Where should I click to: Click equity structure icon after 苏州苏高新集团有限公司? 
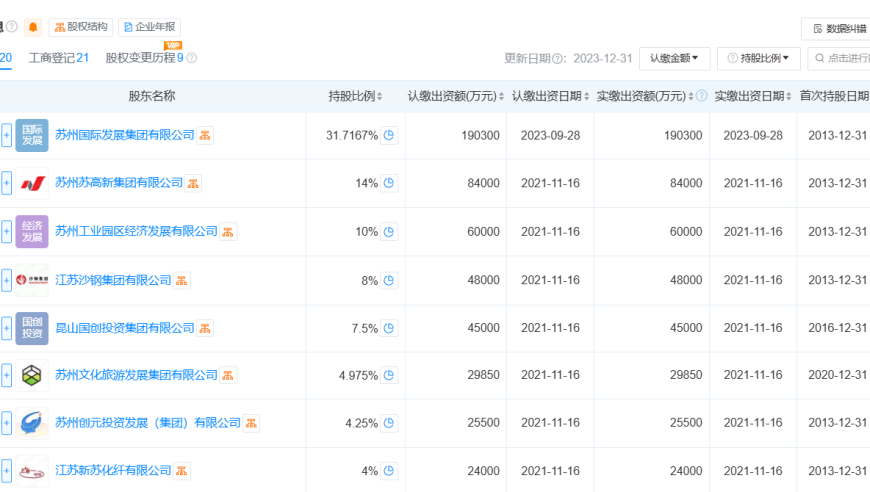click(193, 183)
